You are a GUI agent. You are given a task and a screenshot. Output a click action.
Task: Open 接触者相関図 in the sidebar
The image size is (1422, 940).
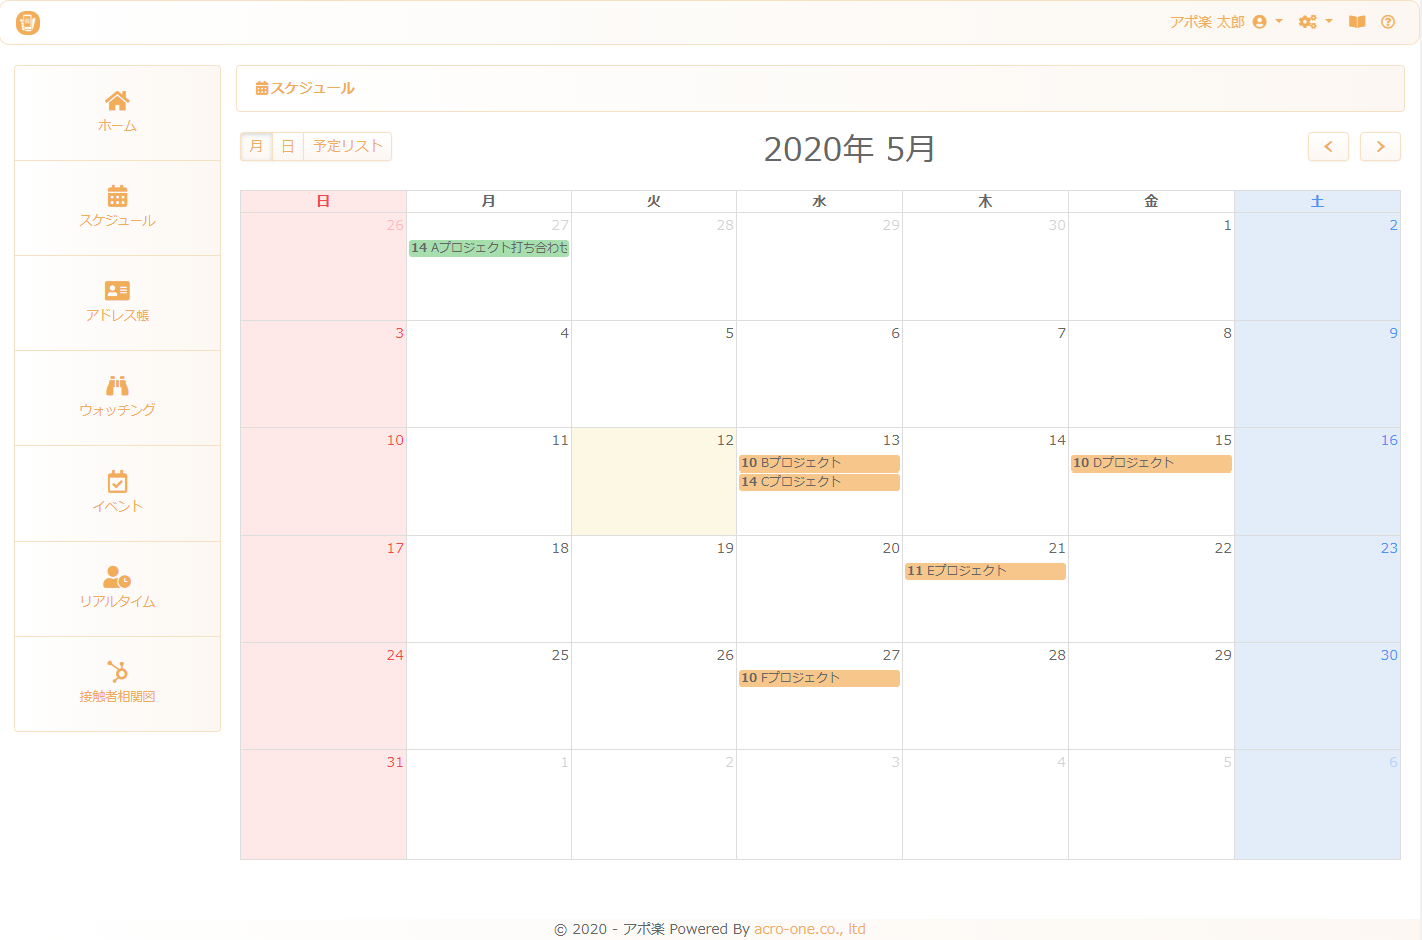pyautogui.click(x=117, y=684)
